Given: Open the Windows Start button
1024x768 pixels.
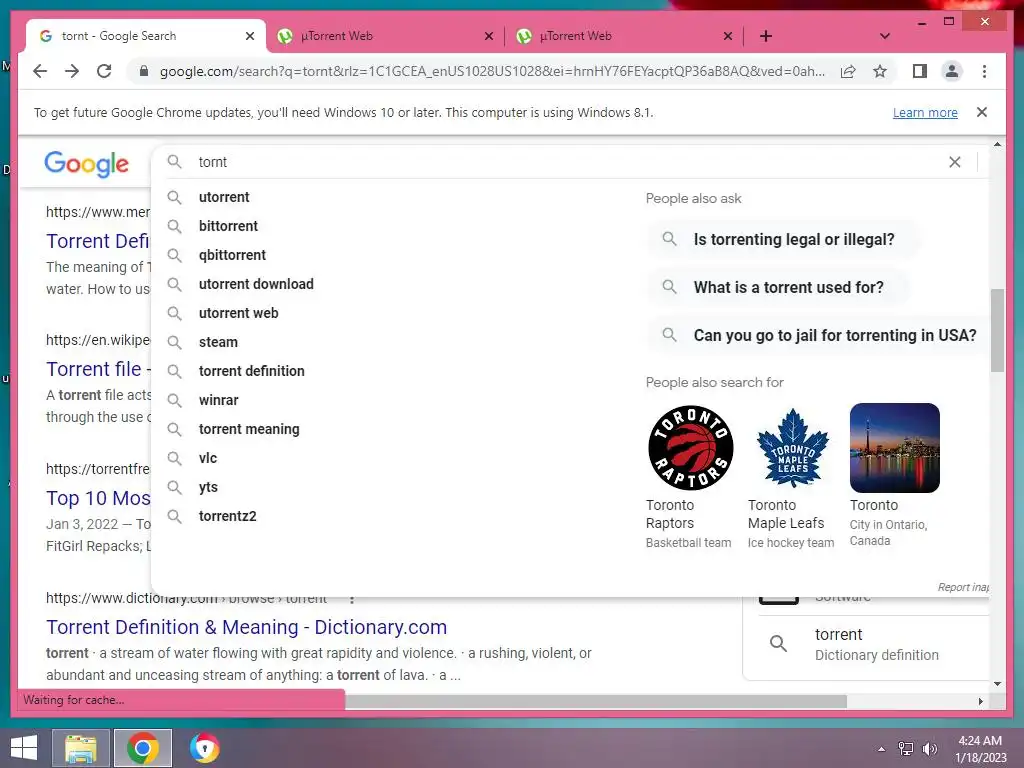Looking at the screenshot, I should click(24, 748).
